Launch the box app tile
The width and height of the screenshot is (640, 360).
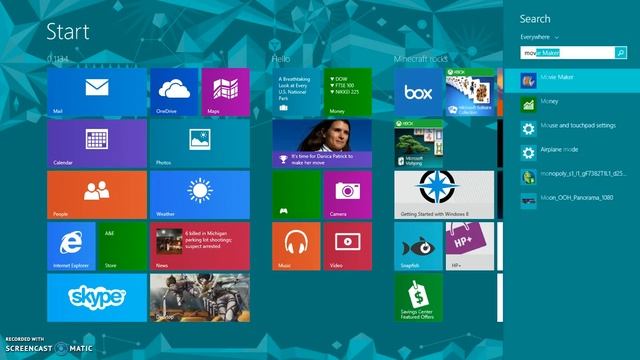418,92
